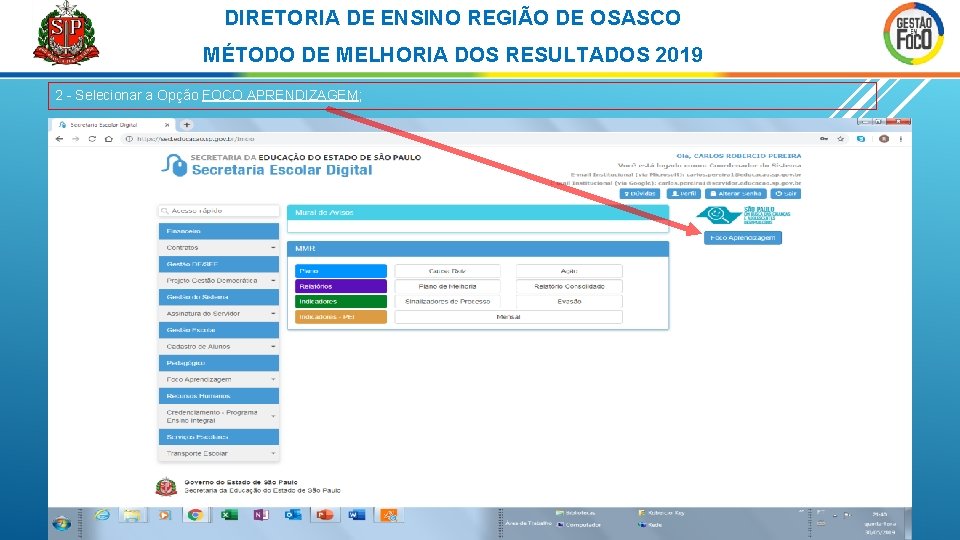
Task: Open the Evasão indicator option
Action: pyautogui.click(x=569, y=302)
